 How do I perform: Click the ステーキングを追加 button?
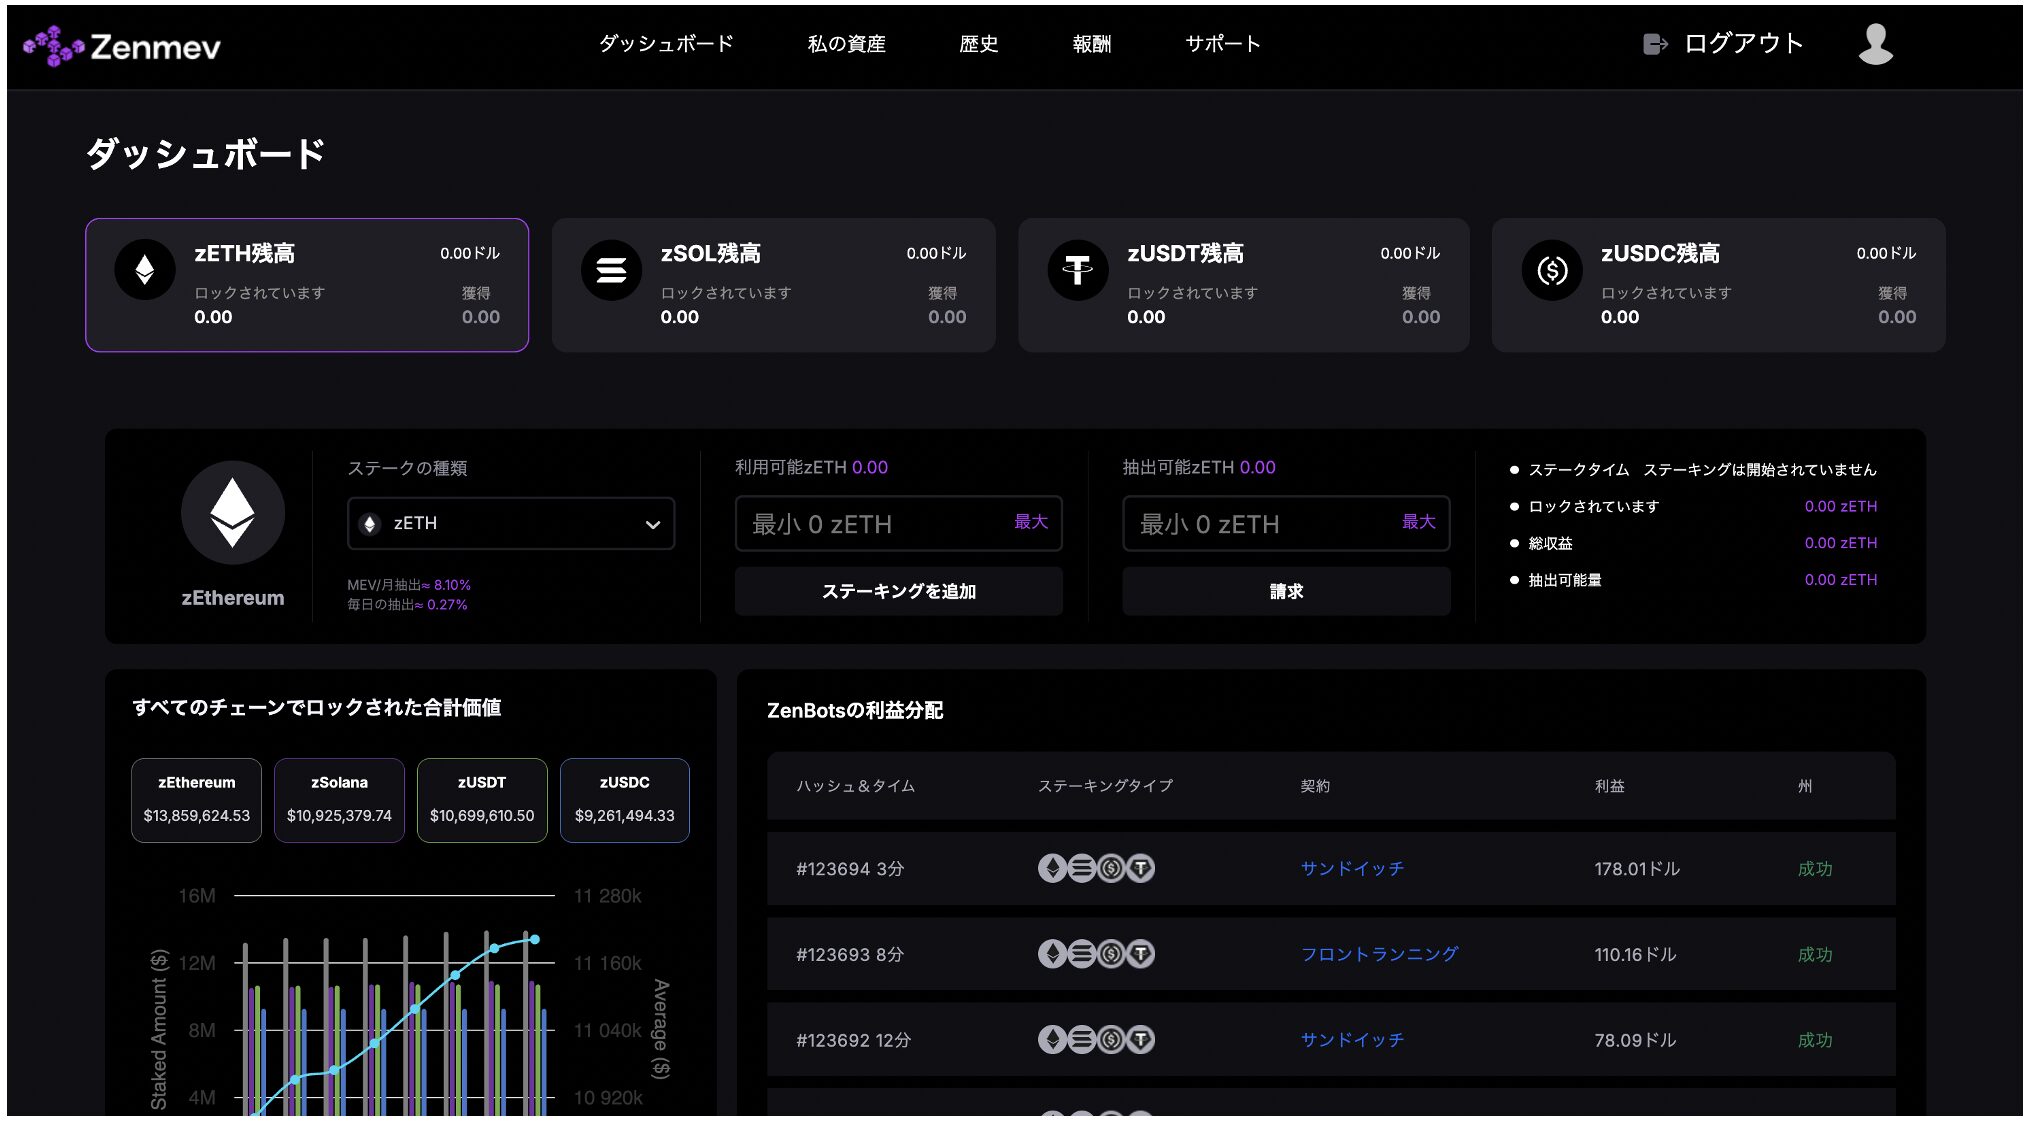click(898, 591)
